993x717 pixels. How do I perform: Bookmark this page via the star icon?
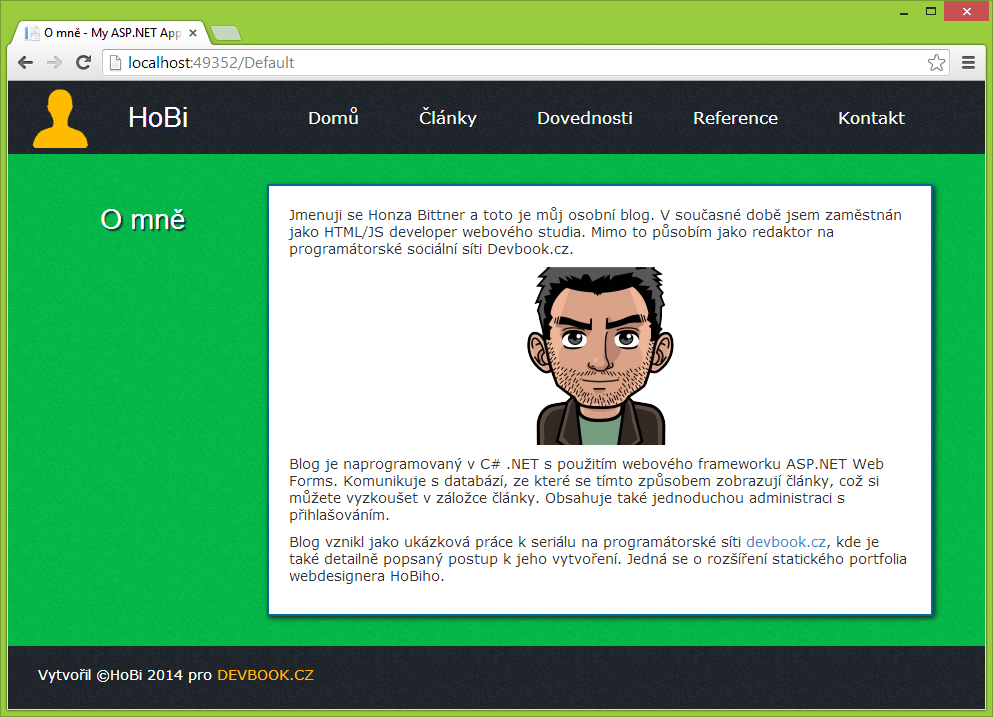coord(936,62)
